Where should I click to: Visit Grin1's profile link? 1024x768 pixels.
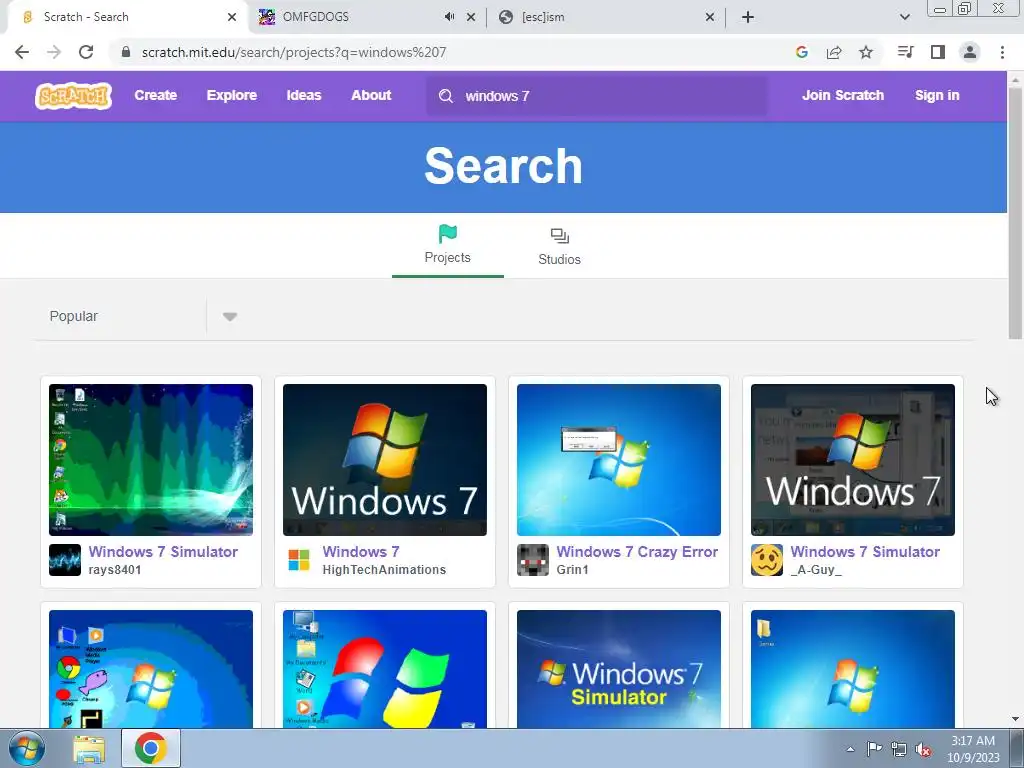pyautogui.click(x=572, y=569)
